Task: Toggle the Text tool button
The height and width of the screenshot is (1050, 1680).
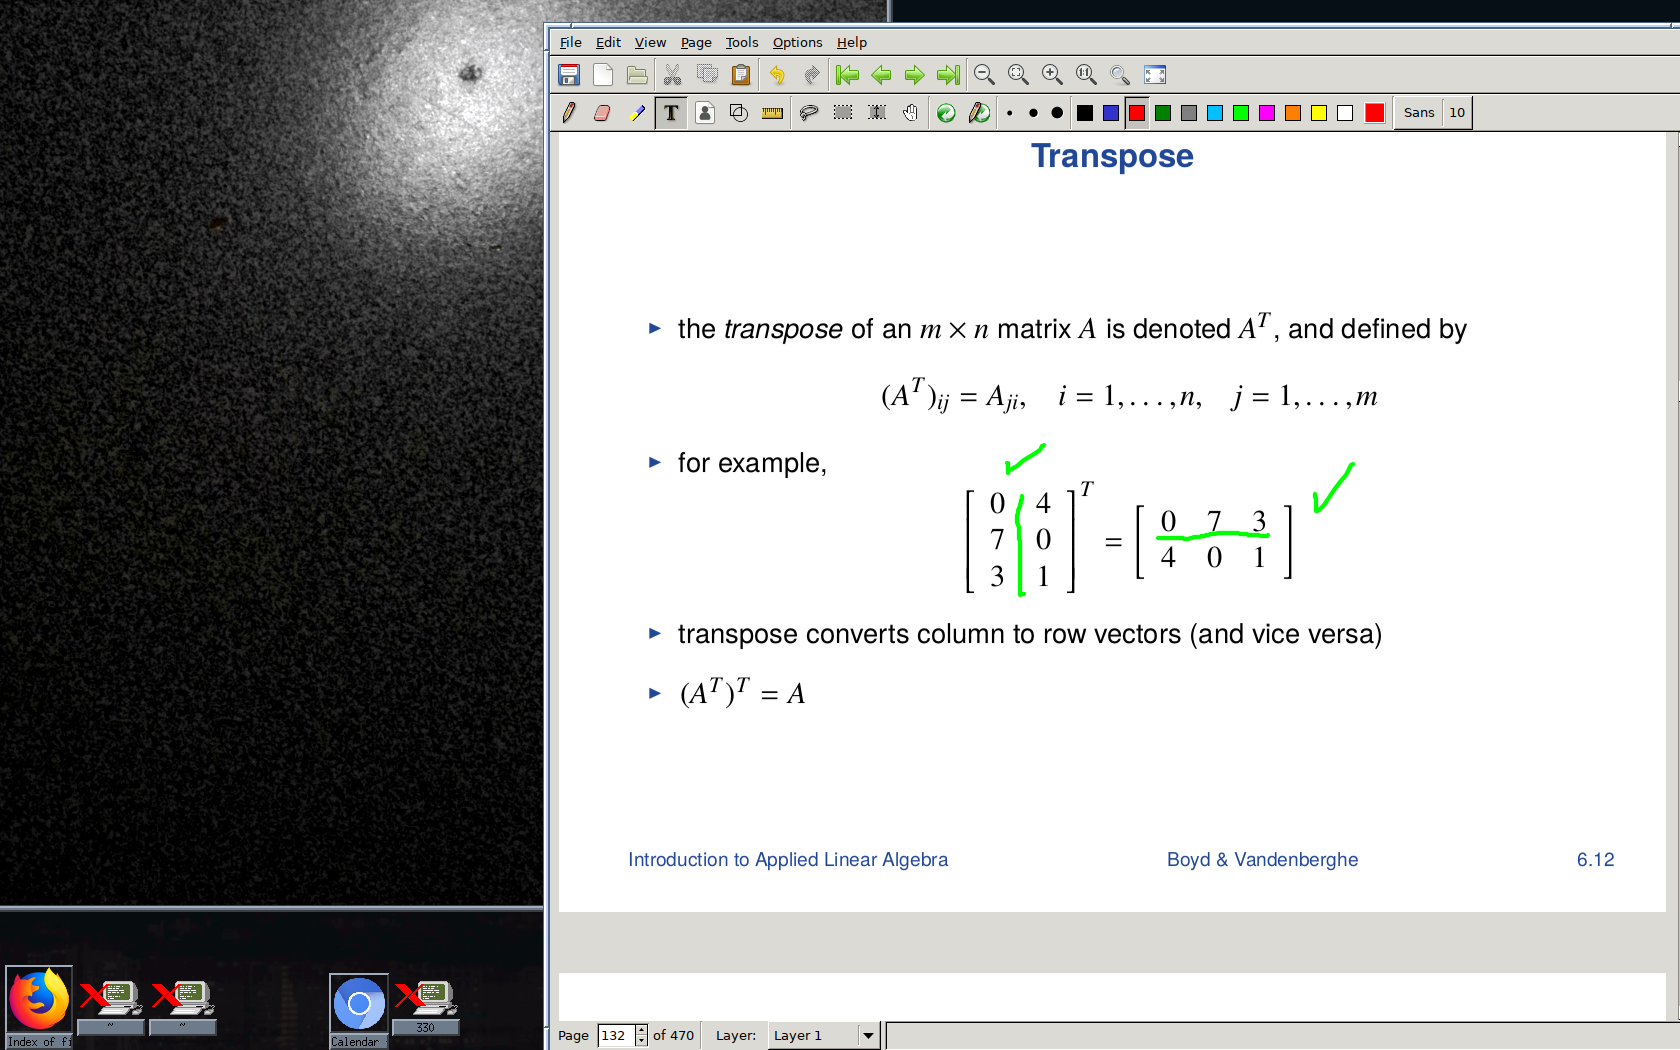Action: pyautogui.click(x=671, y=113)
